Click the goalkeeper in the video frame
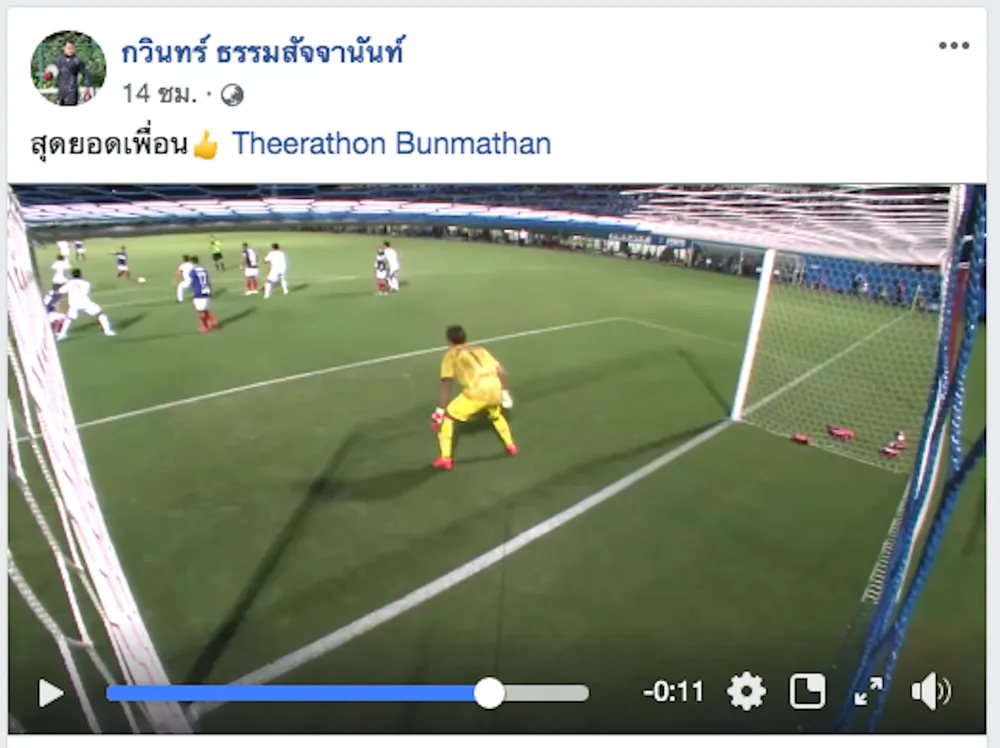The width and height of the screenshot is (1000, 748). 473,397
